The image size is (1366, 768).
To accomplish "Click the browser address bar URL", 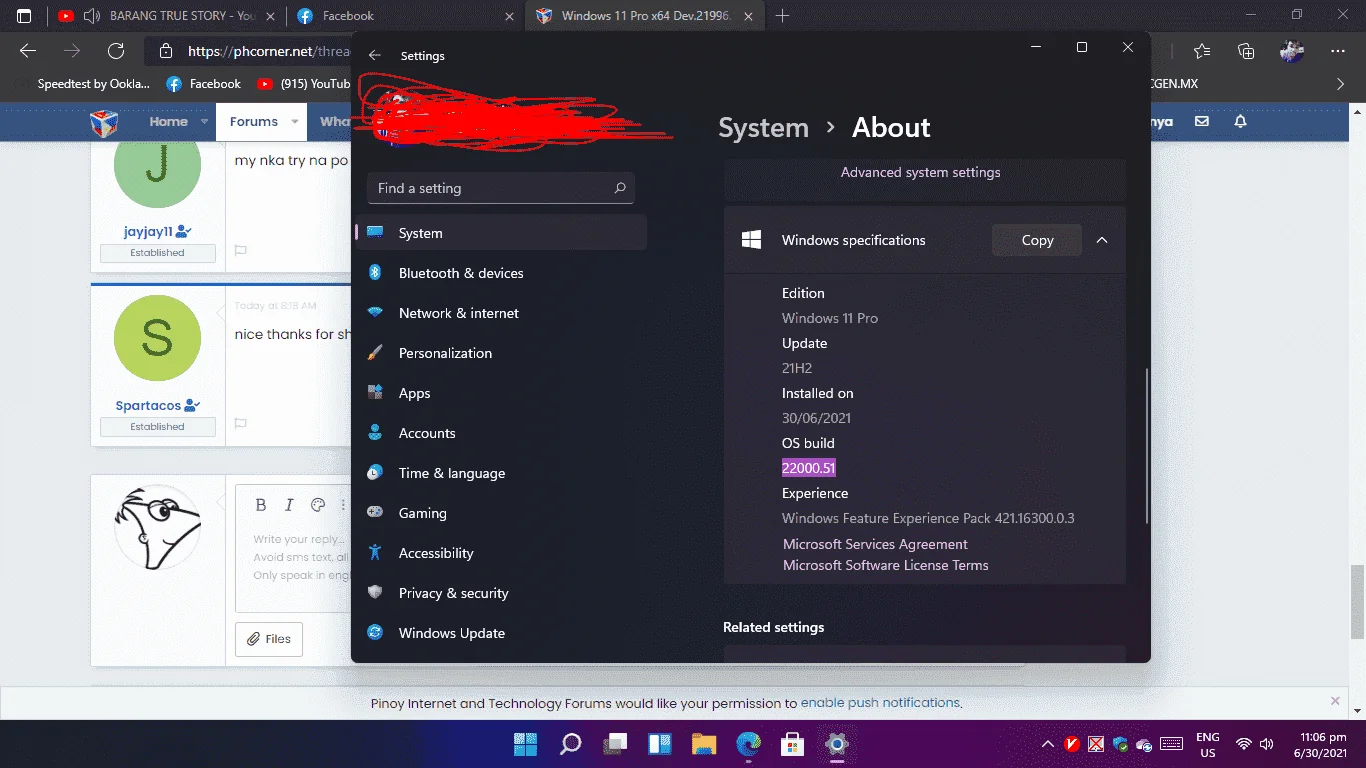I will 268,52.
